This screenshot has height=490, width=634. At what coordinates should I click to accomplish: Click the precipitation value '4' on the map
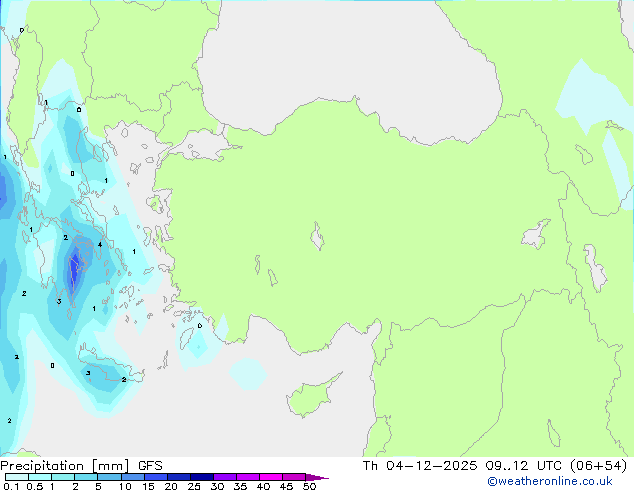coord(100,244)
